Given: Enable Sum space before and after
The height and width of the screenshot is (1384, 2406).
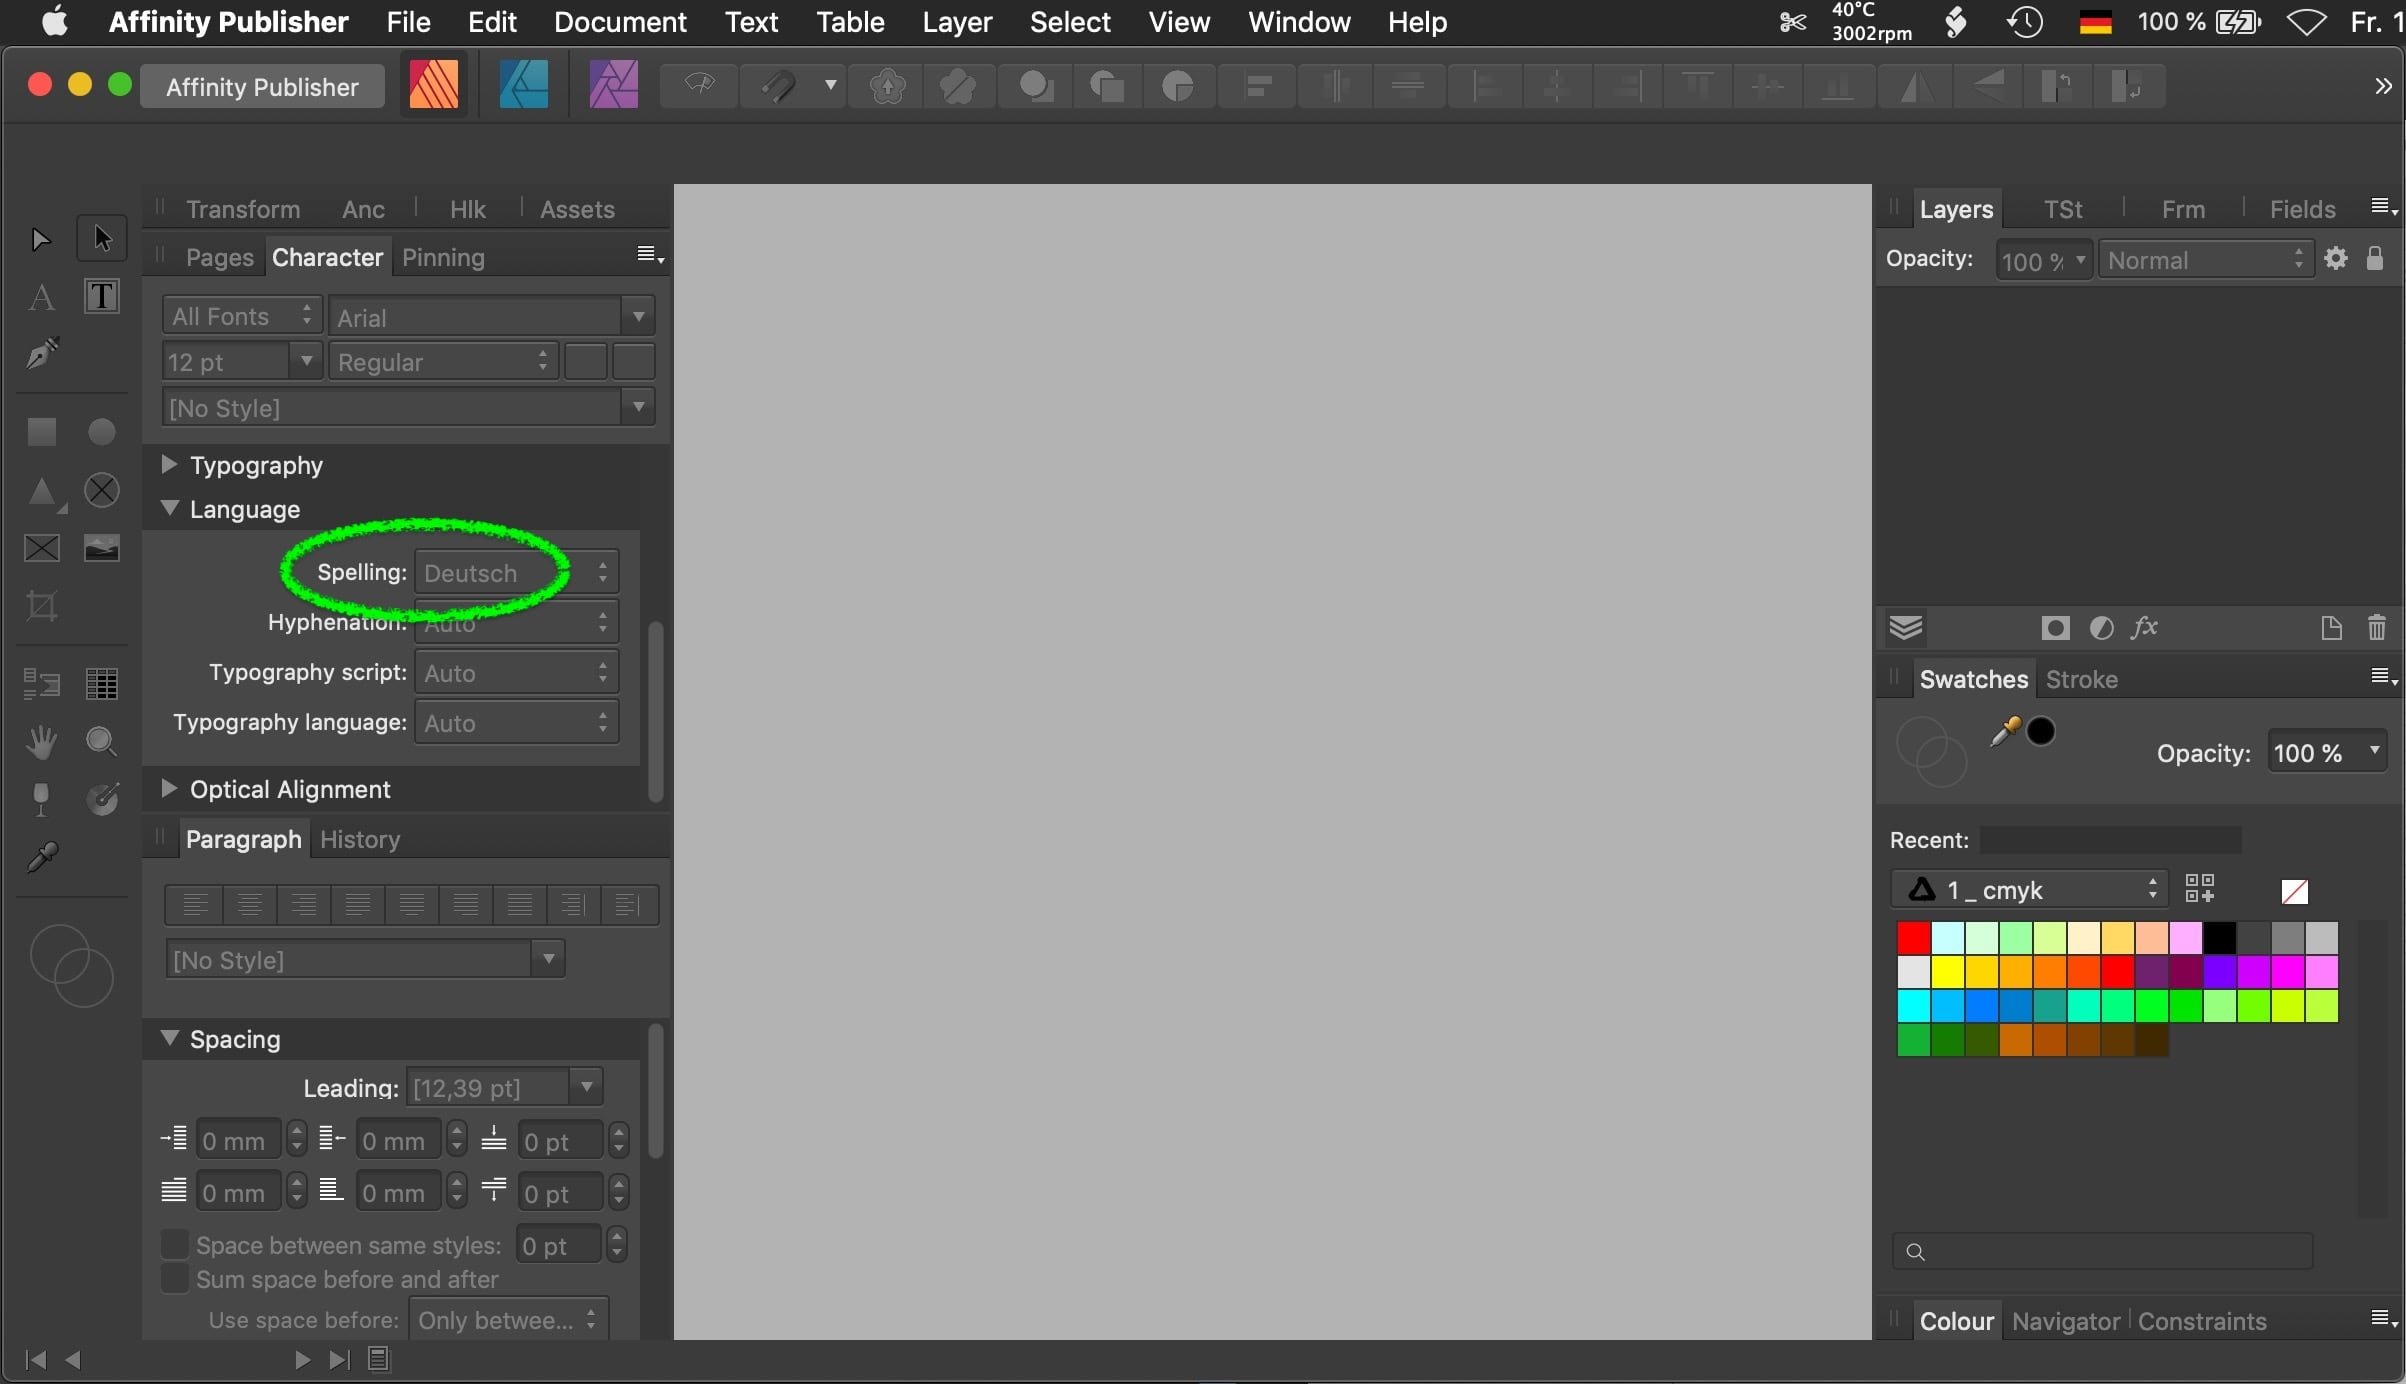Looking at the screenshot, I should pos(175,1279).
